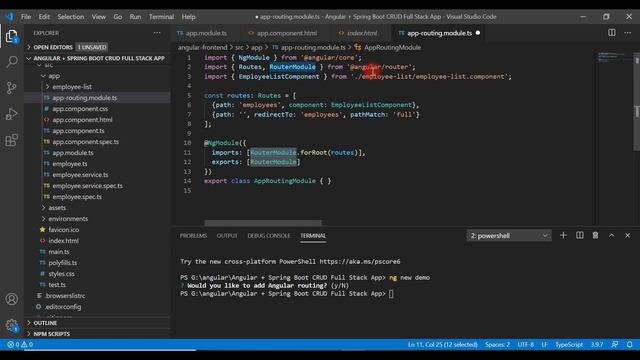This screenshot has height=360, width=640.
Task: Open editor more actions ellipsis
Action: point(628,33)
